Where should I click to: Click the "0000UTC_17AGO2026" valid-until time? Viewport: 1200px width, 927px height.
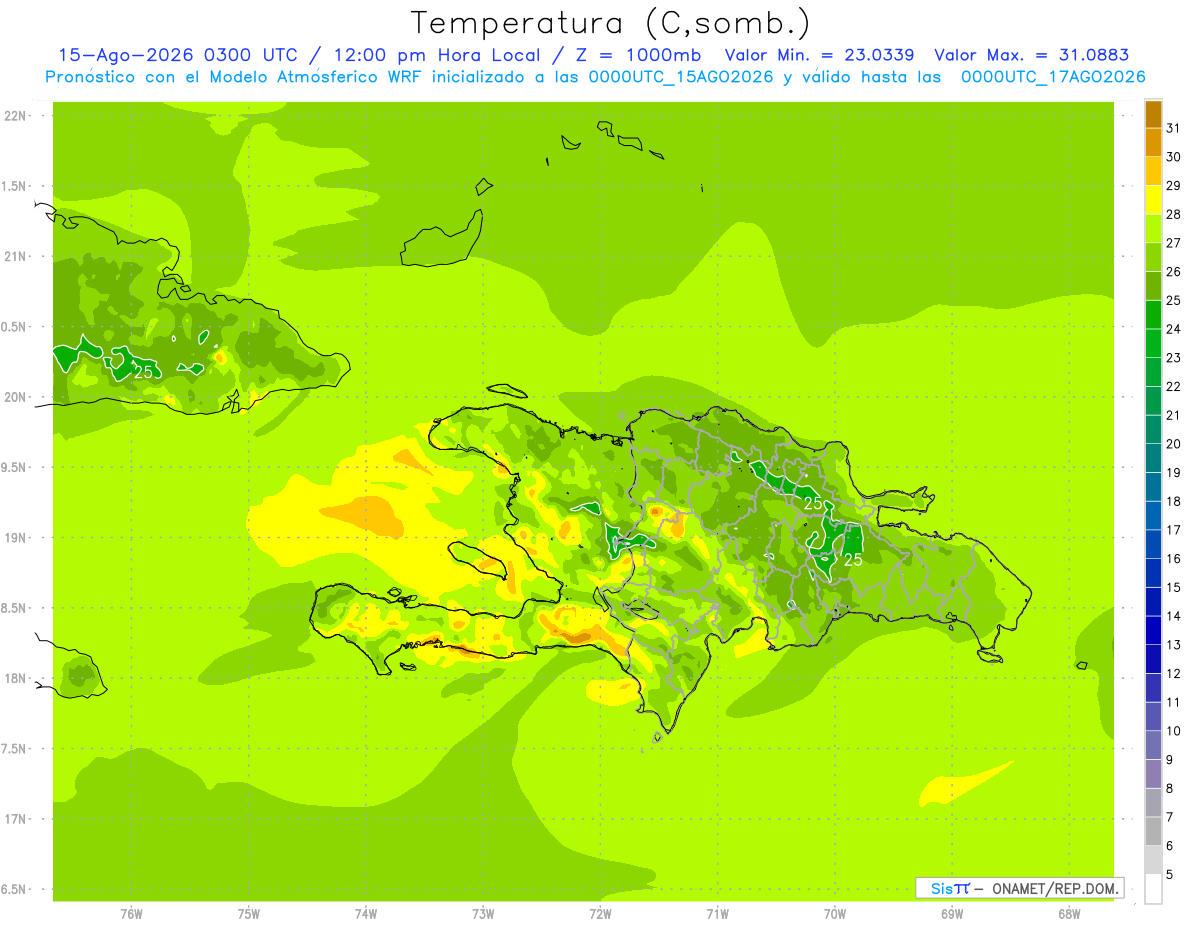(1053, 77)
